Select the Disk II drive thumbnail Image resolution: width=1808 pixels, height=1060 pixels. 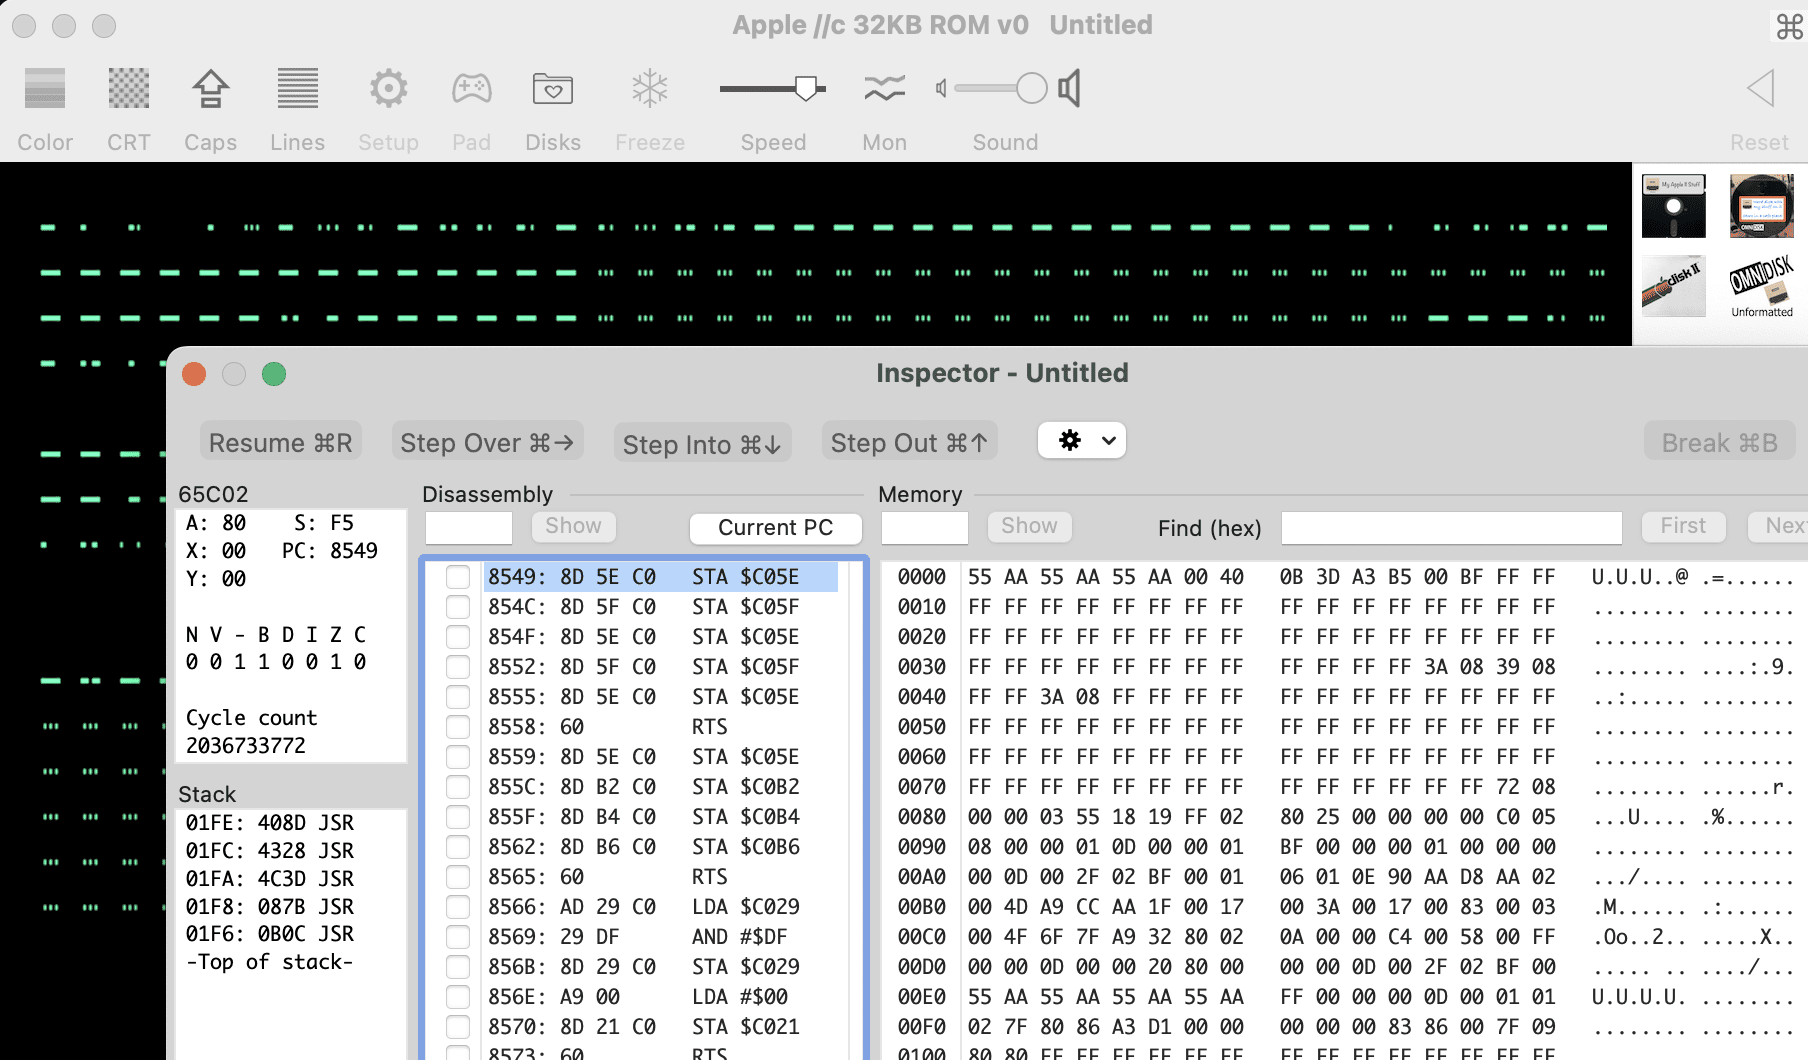pos(1674,285)
